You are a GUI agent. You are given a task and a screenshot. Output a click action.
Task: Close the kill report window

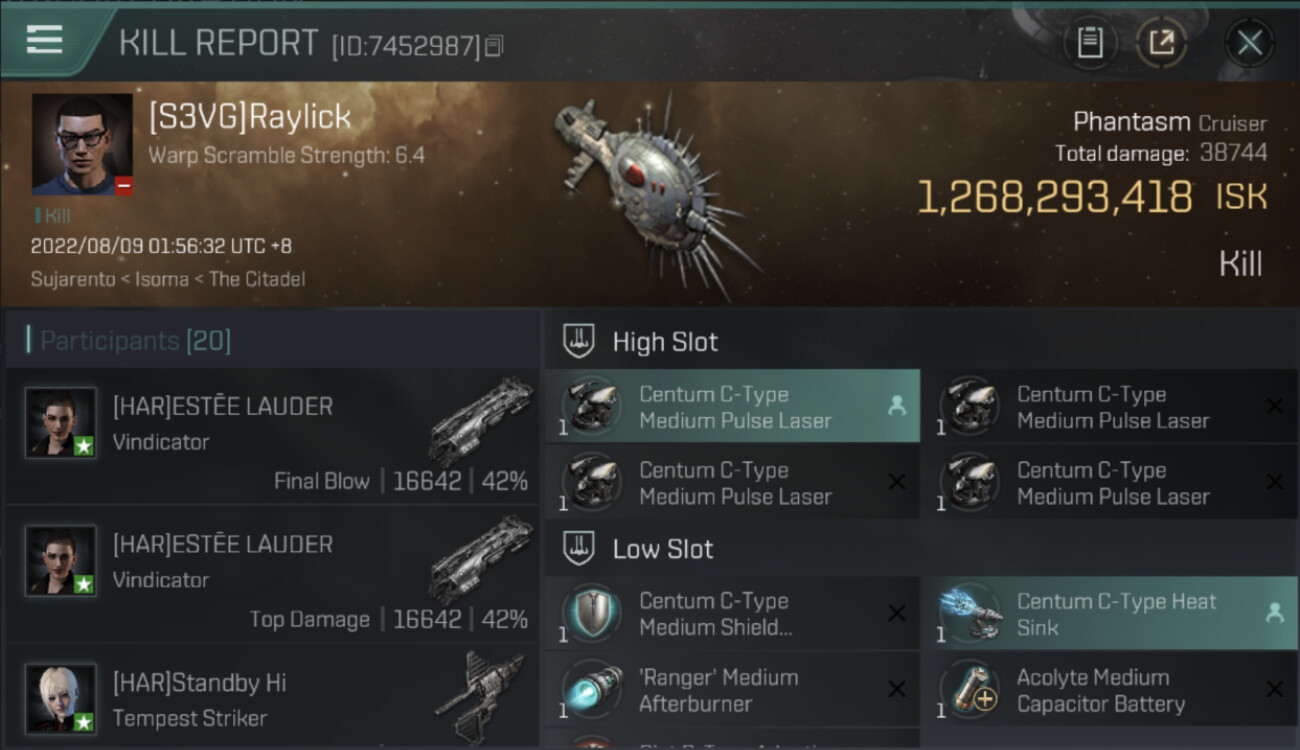pyautogui.click(x=1250, y=43)
